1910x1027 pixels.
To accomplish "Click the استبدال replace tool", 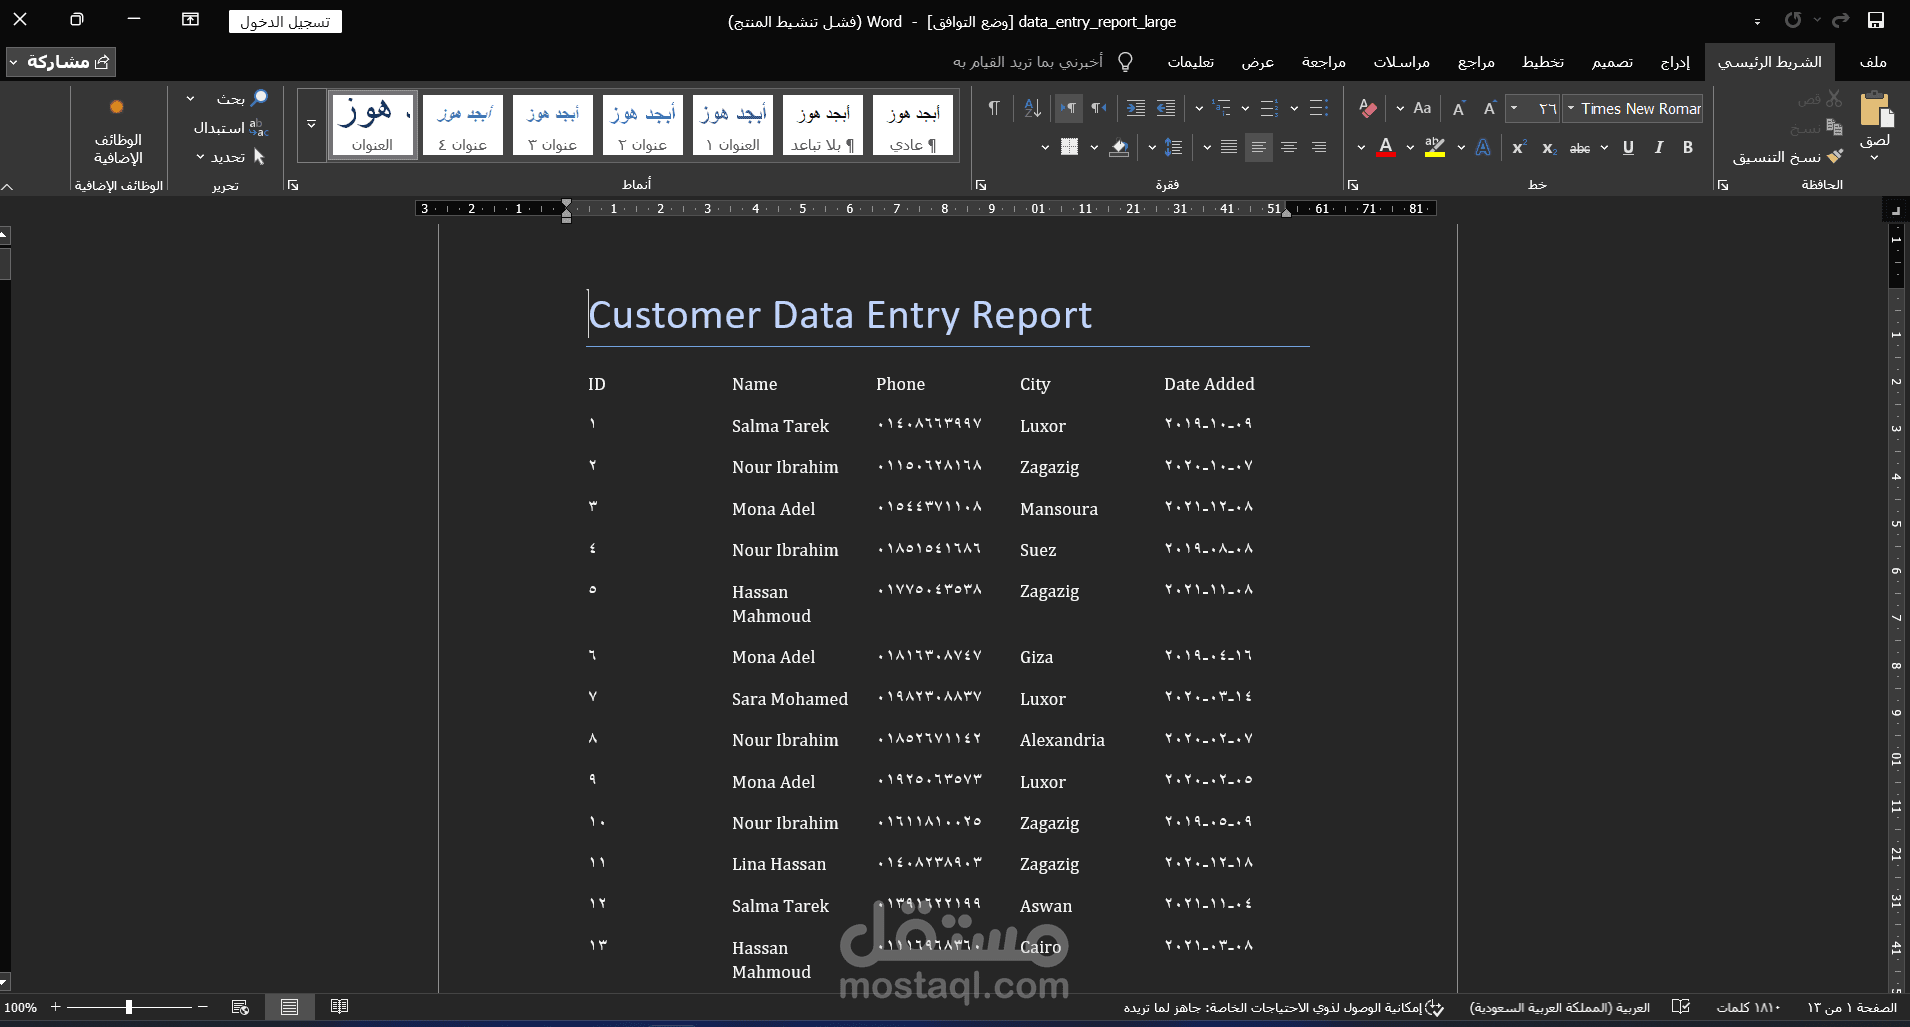I will point(230,128).
